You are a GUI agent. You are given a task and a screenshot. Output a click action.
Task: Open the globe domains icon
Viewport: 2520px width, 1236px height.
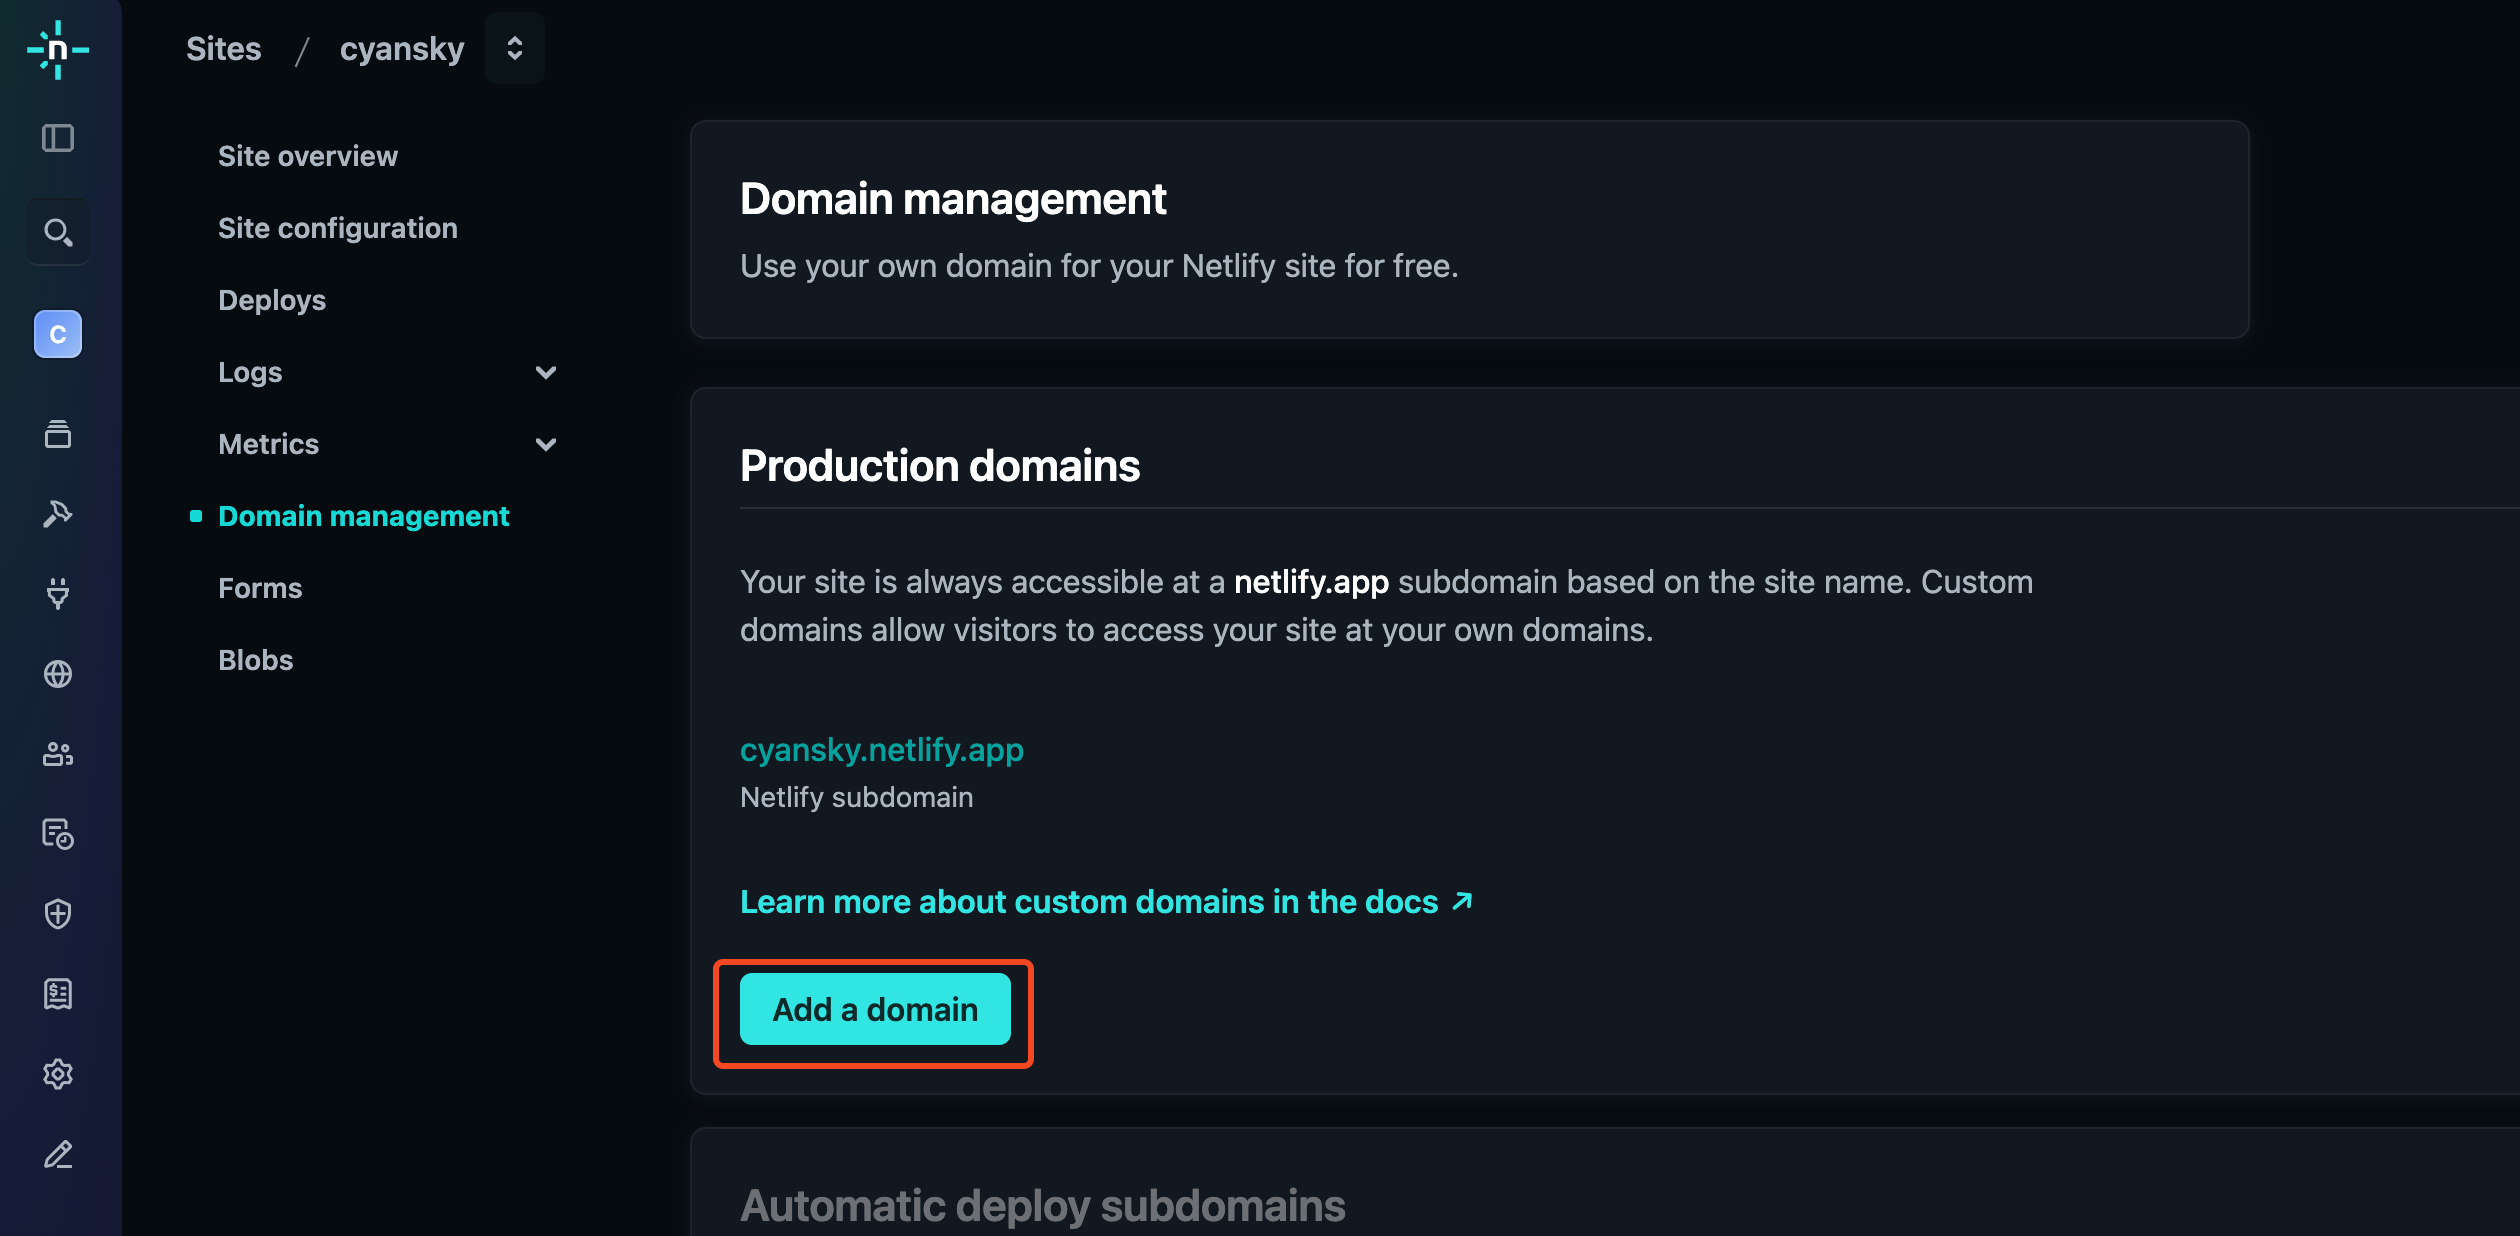coord(58,674)
